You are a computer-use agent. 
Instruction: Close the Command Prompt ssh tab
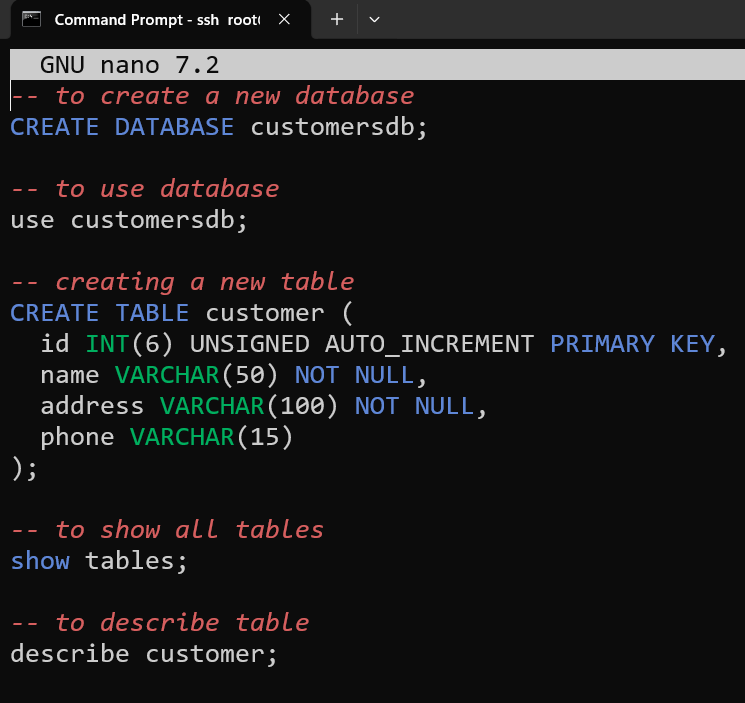[283, 19]
